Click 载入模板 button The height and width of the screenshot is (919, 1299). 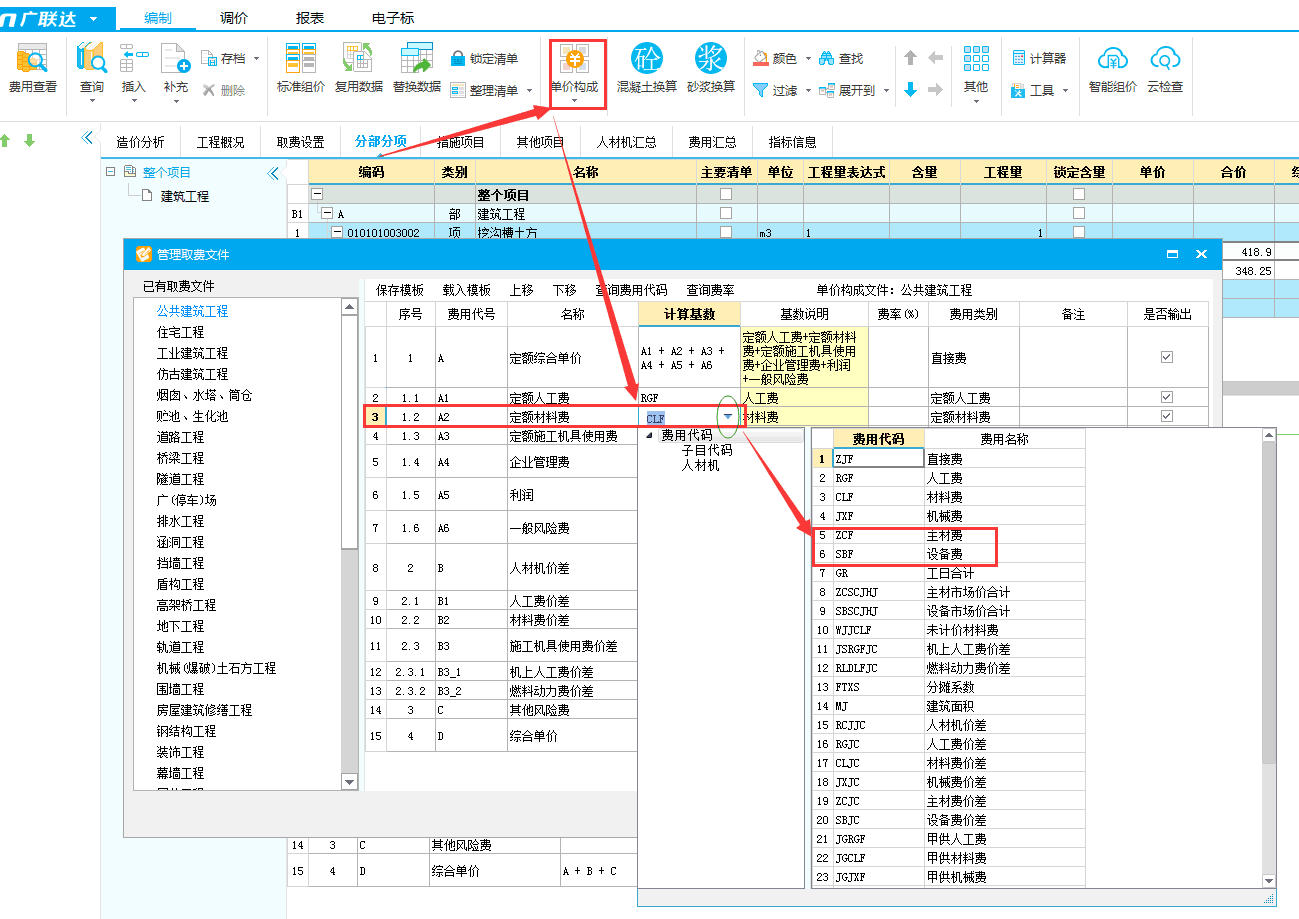[467, 290]
